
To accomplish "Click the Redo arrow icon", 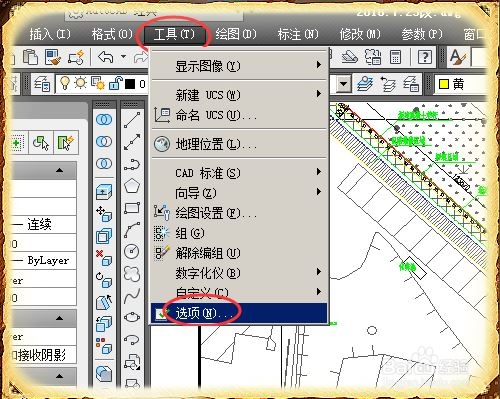I will pyautogui.click(x=140, y=57).
